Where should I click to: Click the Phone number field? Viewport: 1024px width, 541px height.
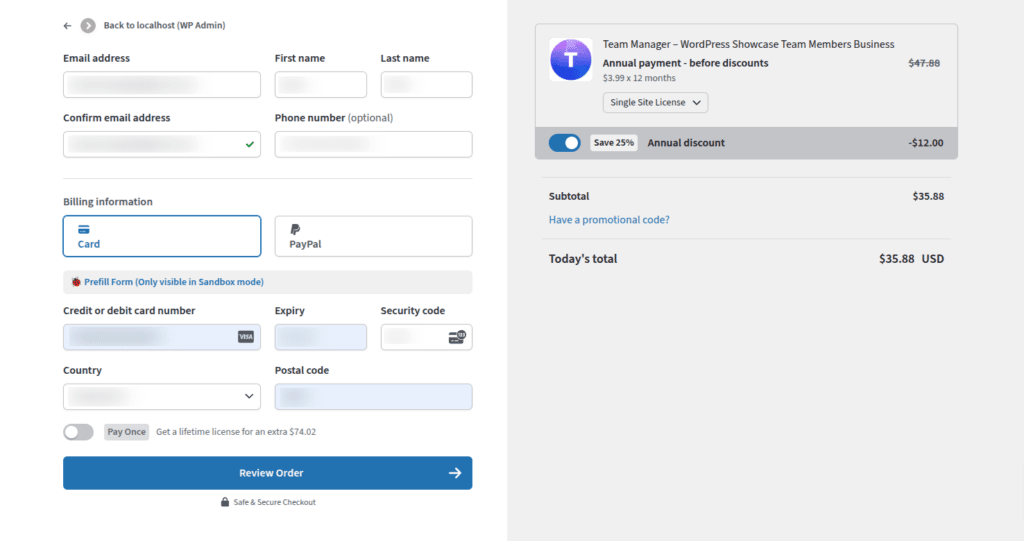pyautogui.click(x=374, y=144)
